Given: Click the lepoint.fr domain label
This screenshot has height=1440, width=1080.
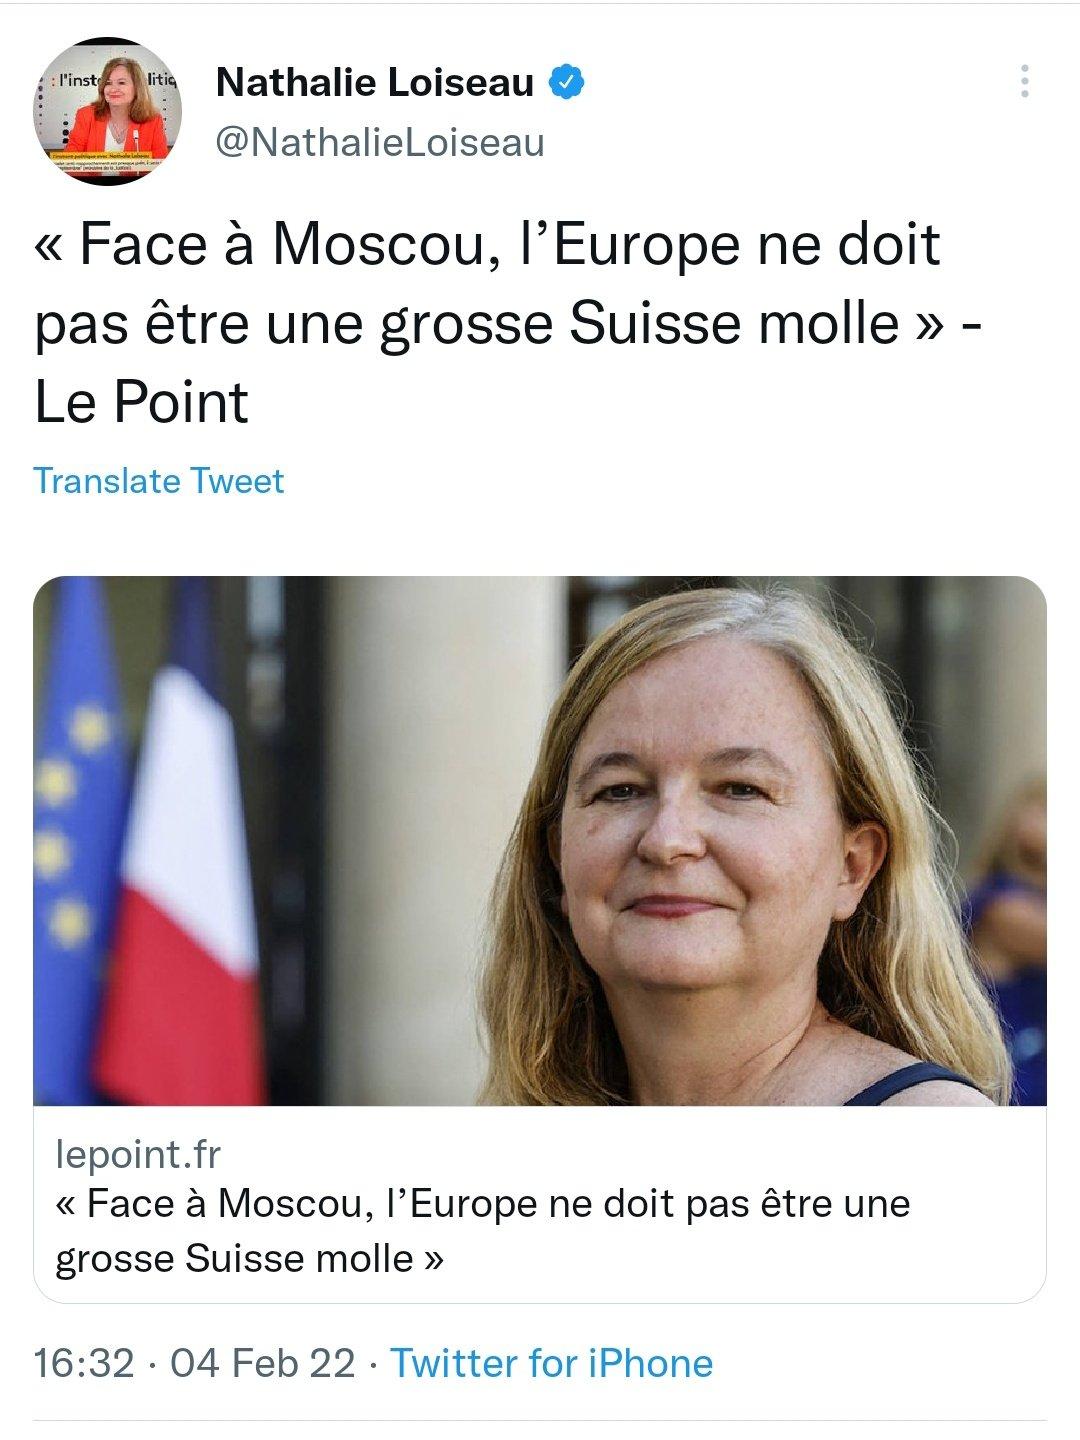Looking at the screenshot, I should coord(138,1155).
